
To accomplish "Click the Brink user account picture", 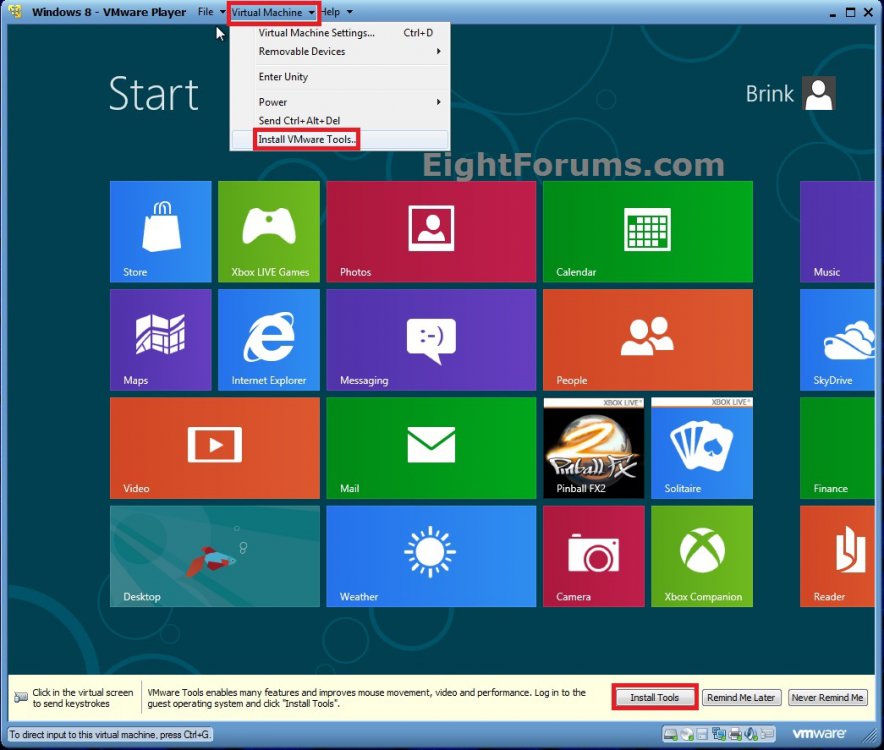I will [819, 94].
